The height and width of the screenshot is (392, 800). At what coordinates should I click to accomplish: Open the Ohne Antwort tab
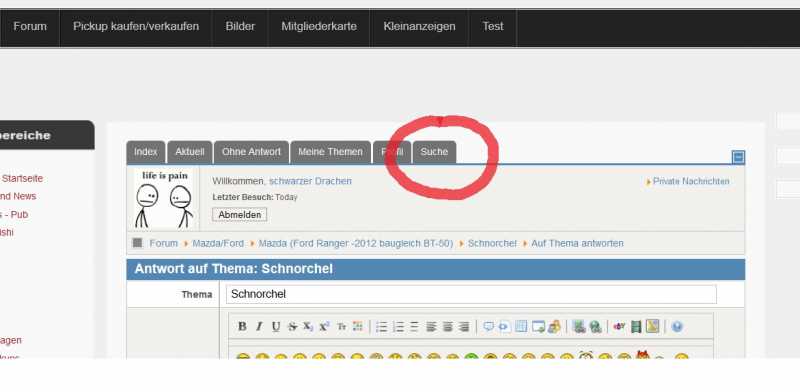click(x=252, y=152)
